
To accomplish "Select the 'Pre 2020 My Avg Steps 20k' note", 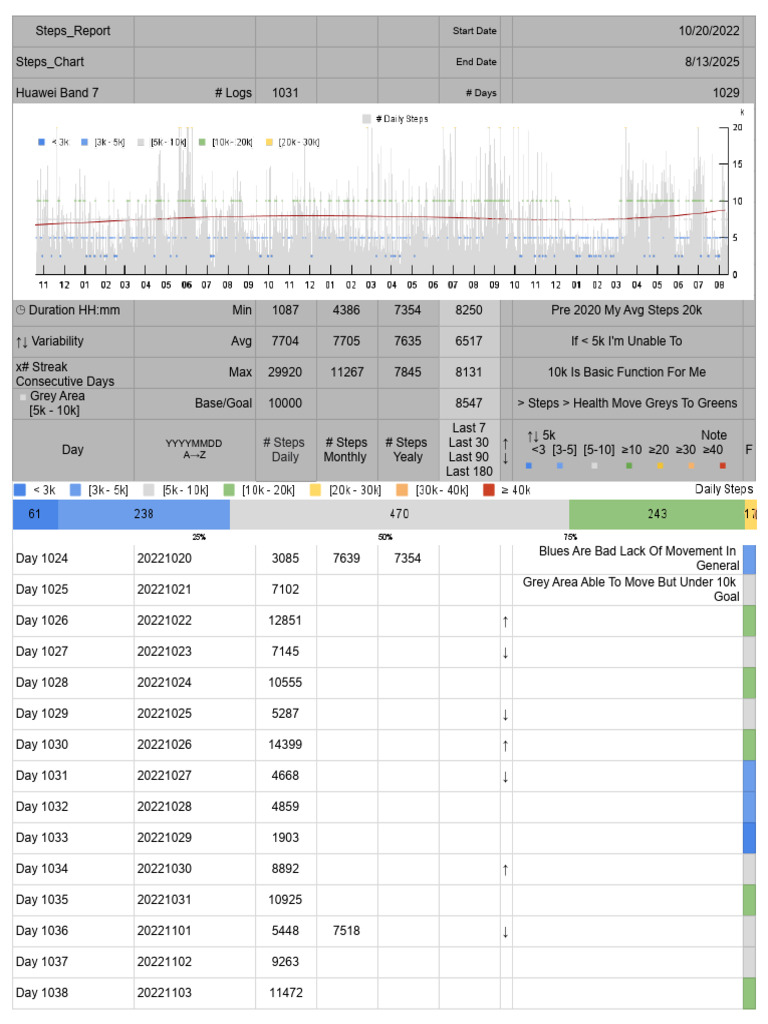I will click(x=627, y=310).
